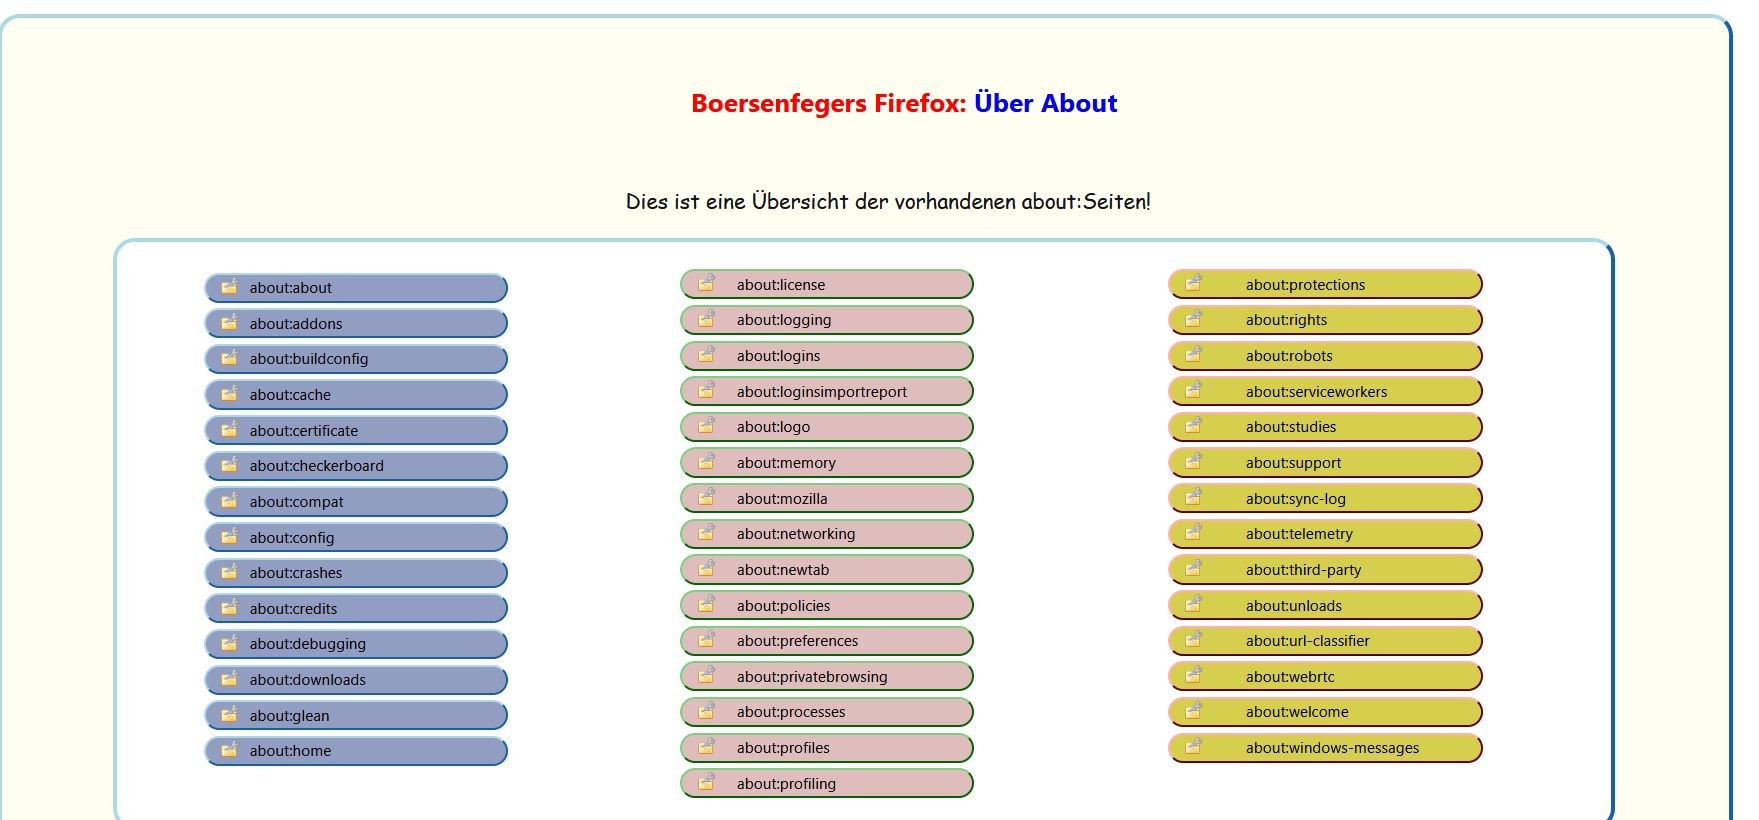Click the folder icon beside about:processes
The width and height of the screenshot is (1759, 820).
[706, 711]
